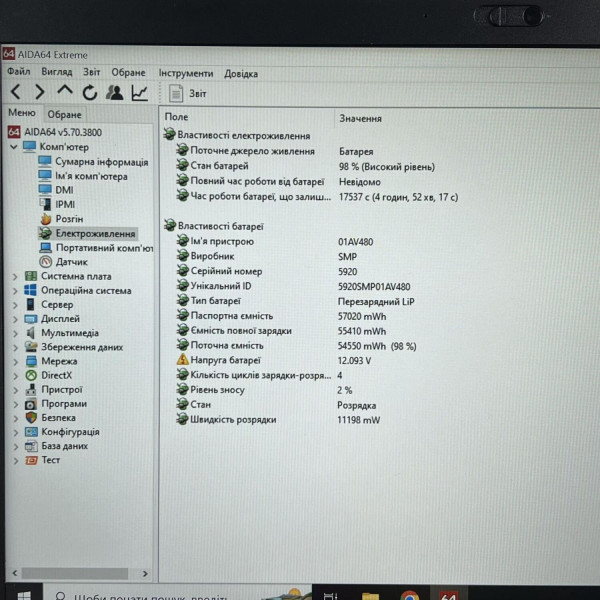Image resolution: width=600 pixels, height=600 pixels.
Task: Select the Рівень зносу row
Action: (x=264, y=390)
